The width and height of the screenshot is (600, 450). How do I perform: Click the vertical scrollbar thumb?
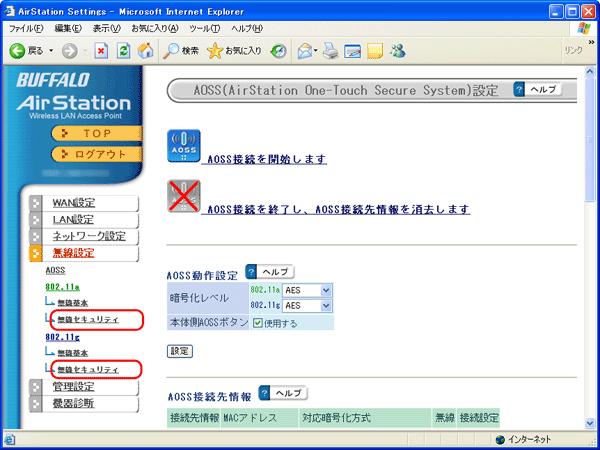pyautogui.click(x=590, y=140)
